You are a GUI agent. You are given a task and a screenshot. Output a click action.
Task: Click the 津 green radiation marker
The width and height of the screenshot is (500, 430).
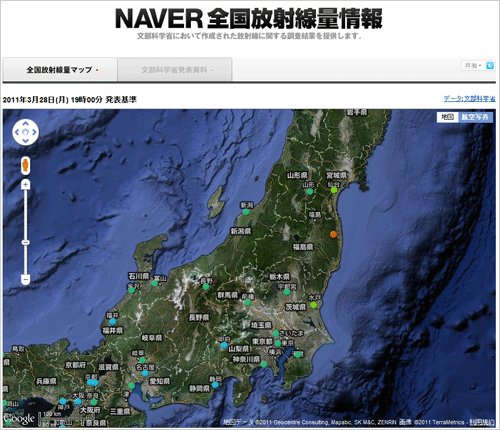coord(132,386)
